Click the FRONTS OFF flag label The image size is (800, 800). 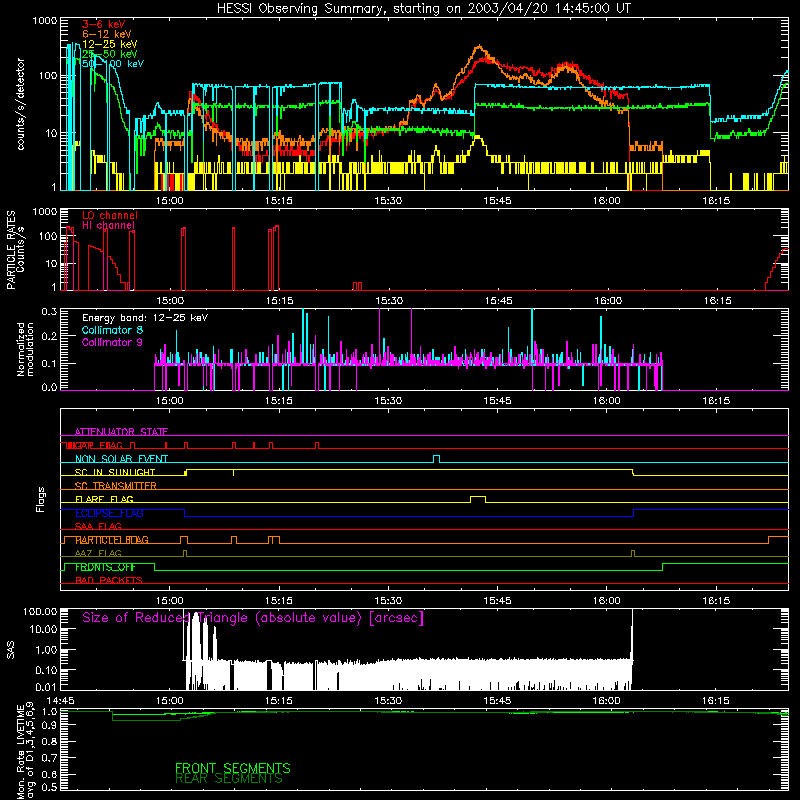tap(106, 567)
